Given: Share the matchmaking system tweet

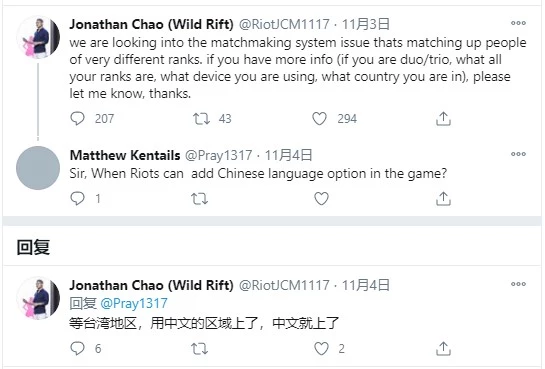Looking at the screenshot, I should [443, 118].
